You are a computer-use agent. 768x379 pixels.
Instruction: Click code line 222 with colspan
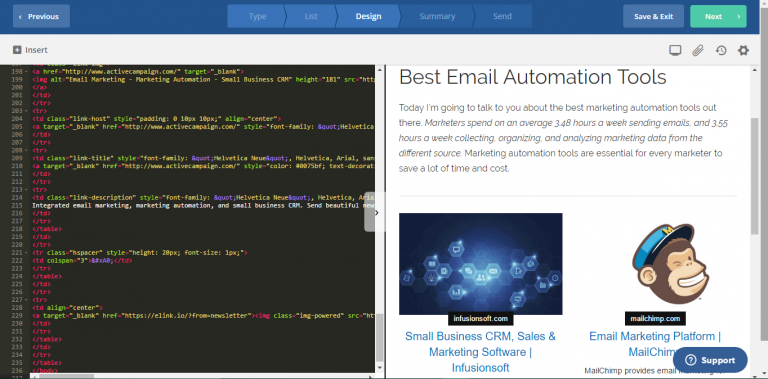(82, 261)
